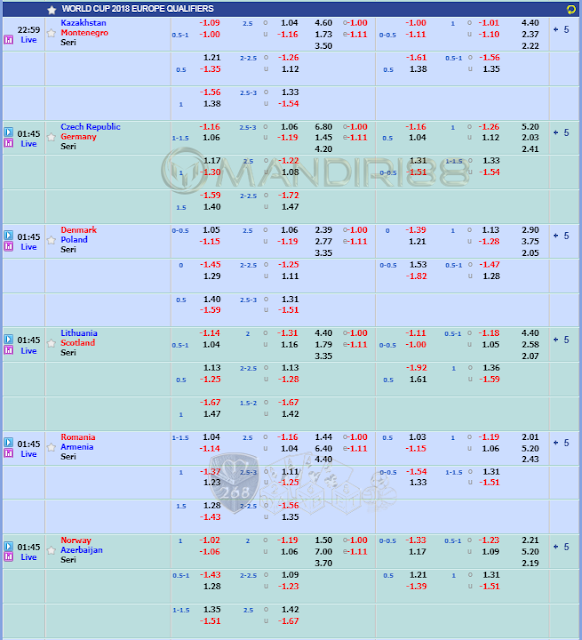Click the Czech Republic team name

point(91,127)
